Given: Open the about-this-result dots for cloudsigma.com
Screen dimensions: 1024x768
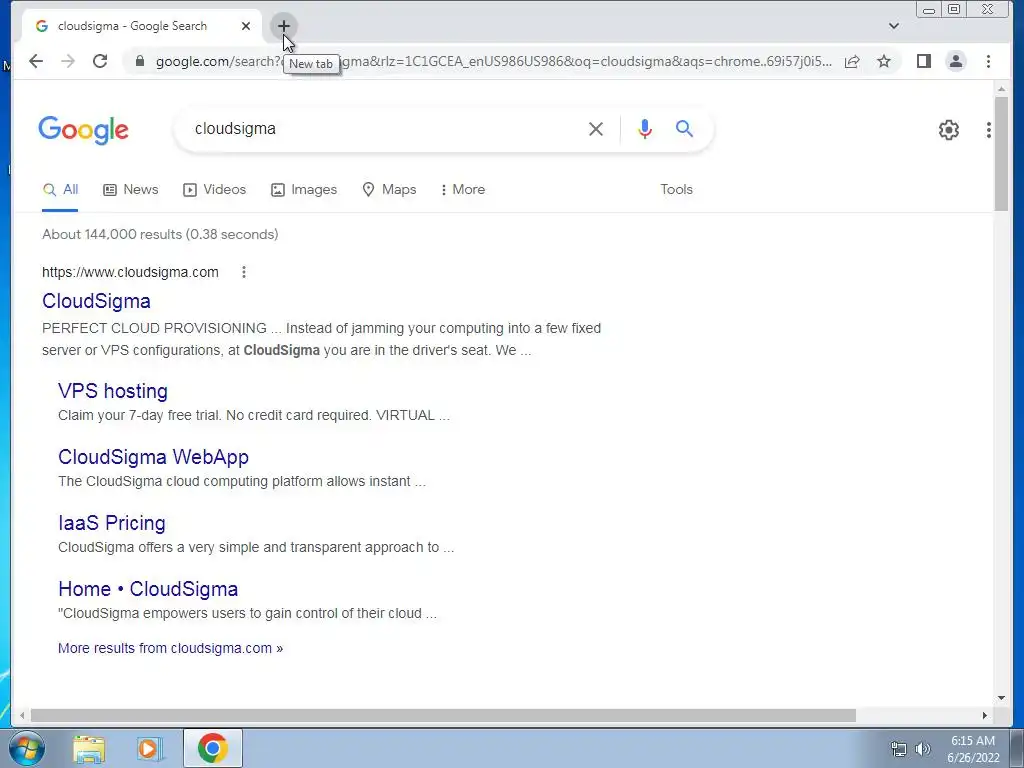Looking at the screenshot, I should tap(244, 272).
